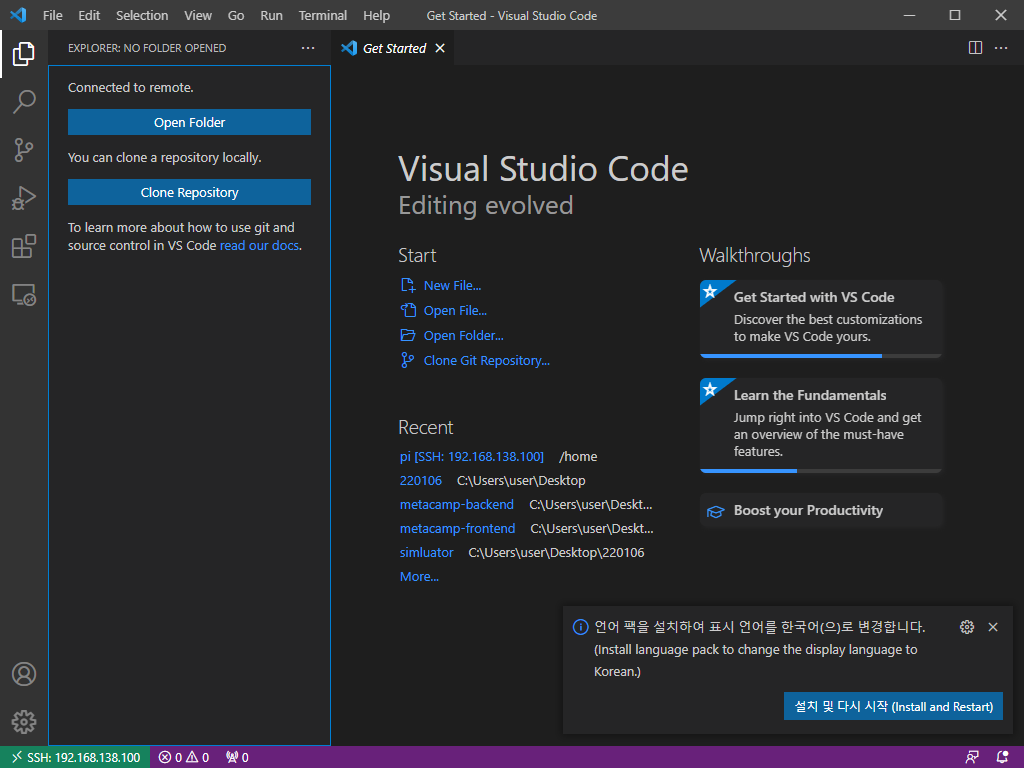Open recent 'pi [SSH: 192.168.138.100]'

click(x=472, y=456)
